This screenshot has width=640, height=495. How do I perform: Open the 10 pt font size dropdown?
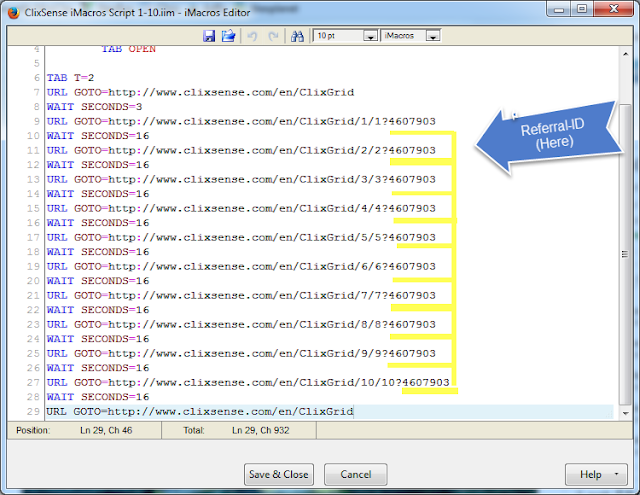tap(371, 36)
